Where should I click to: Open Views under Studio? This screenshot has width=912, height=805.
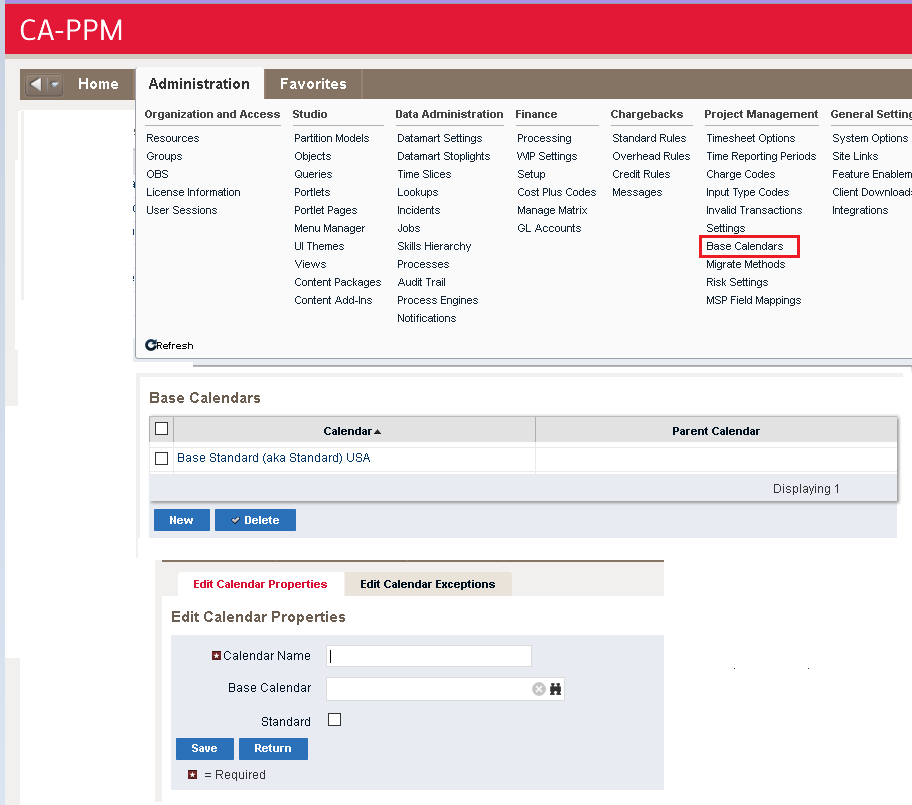310,264
